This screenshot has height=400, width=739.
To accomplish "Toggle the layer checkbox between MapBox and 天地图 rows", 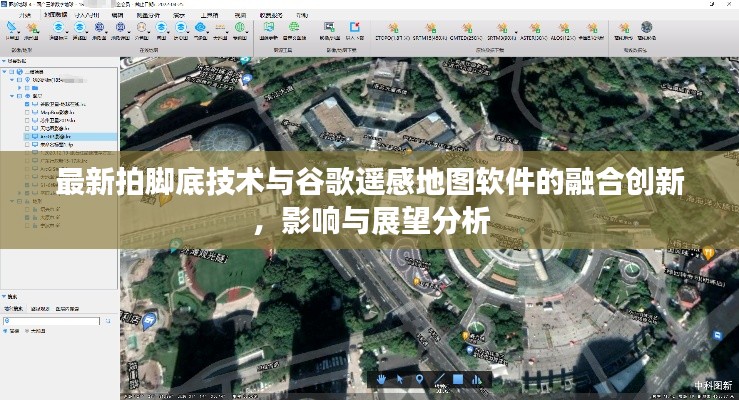I will pos(27,120).
